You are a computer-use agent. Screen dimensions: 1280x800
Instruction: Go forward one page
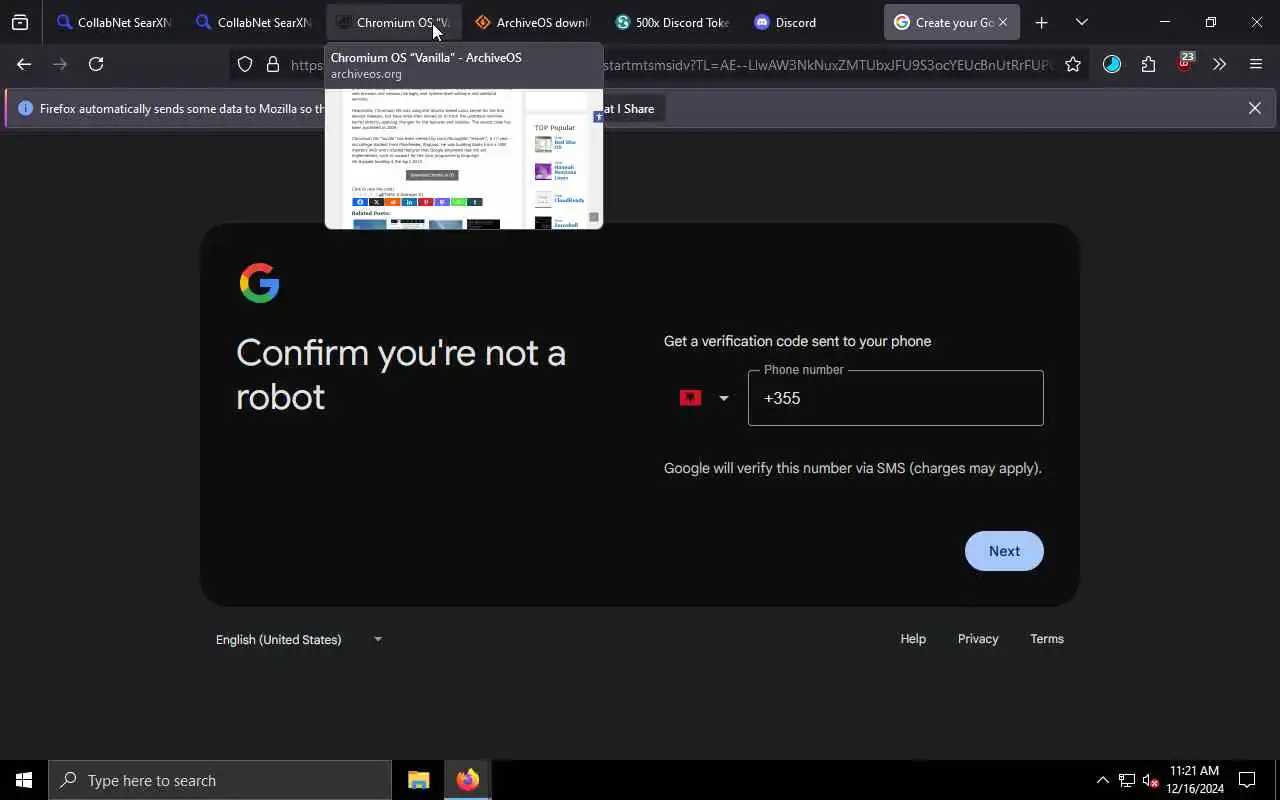click(x=60, y=64)
